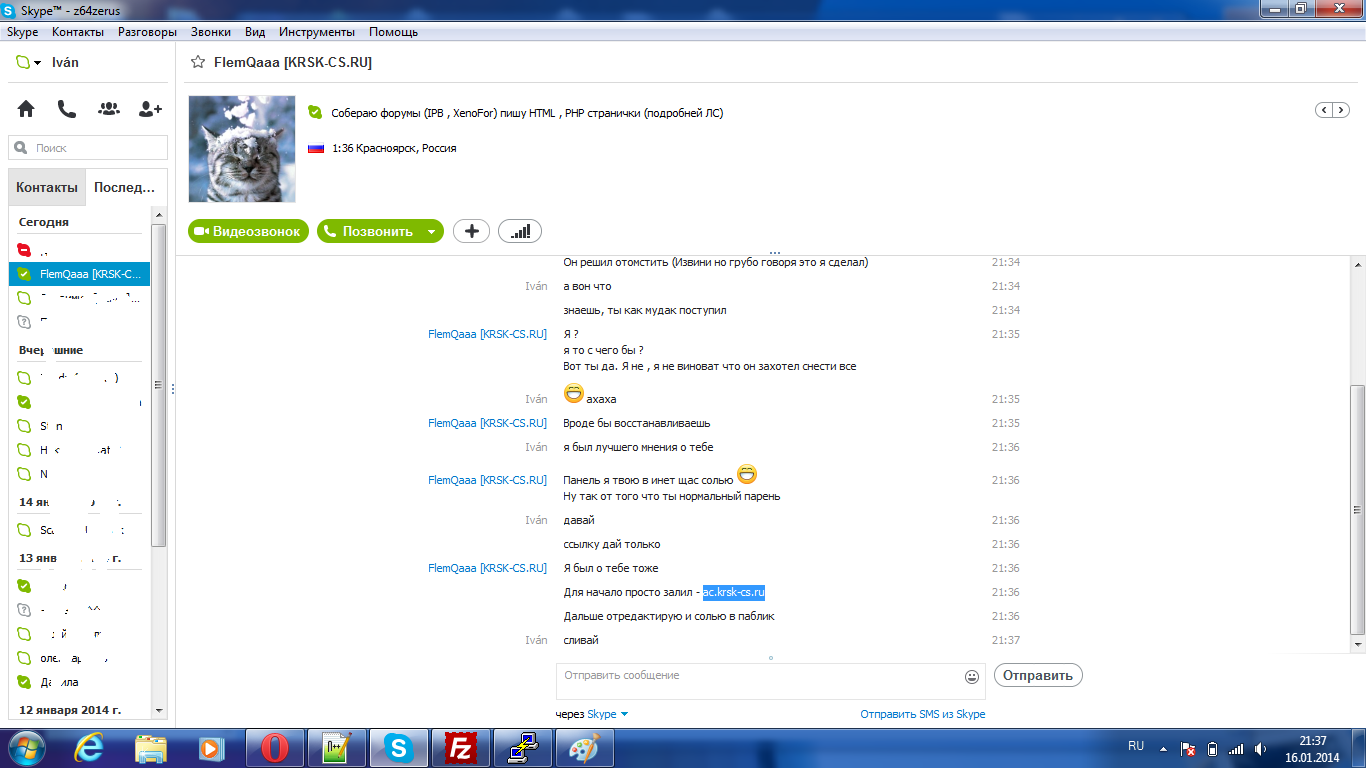Toggle favorite star for FlemQaaa
The height and width of the screenshot is (768, 1366).
pyautogui.click(x=198, y=62)
